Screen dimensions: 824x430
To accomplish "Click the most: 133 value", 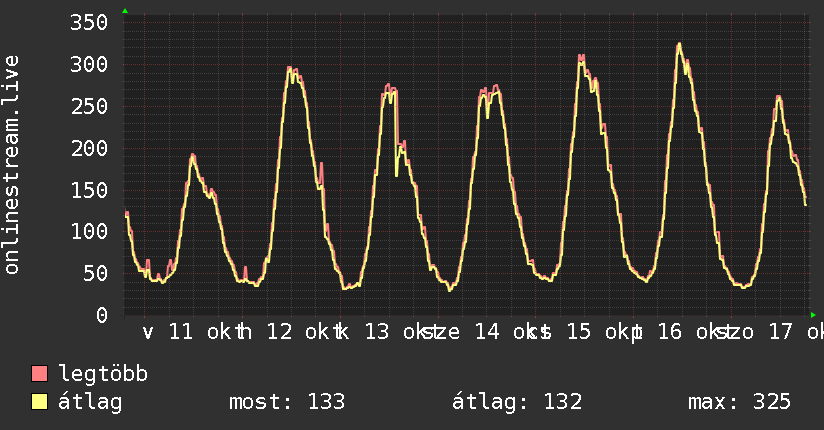I will tap(287, 402).
